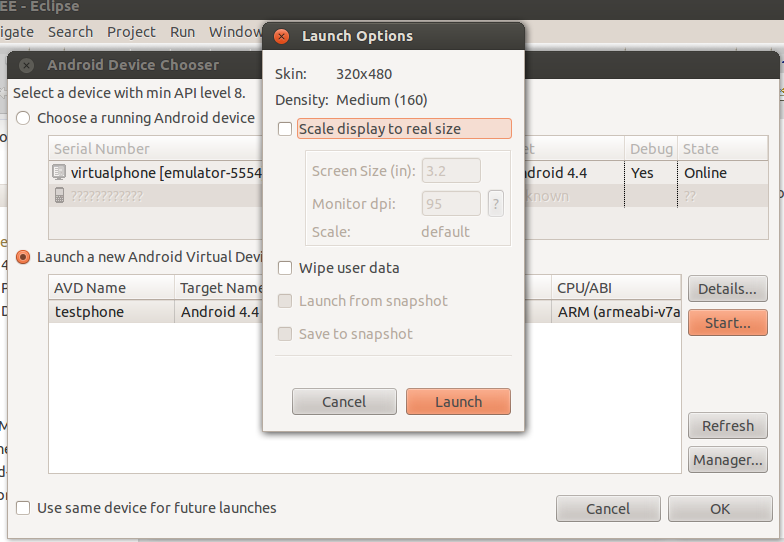Select the unknown ???????????? device icon
784x542 pixels.
[59, 196]
